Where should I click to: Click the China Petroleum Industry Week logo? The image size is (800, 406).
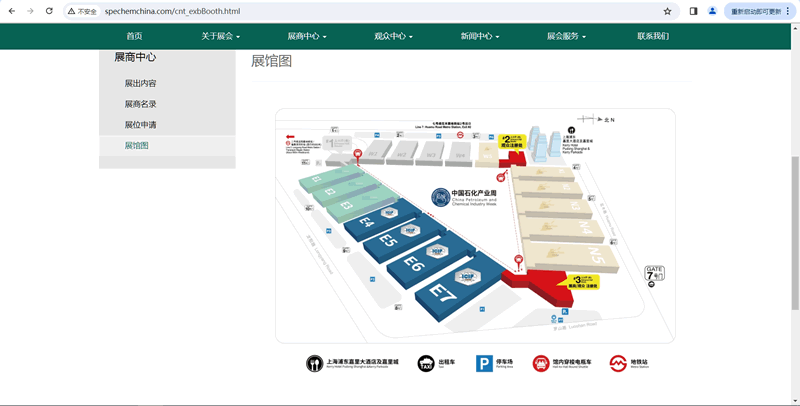[x=441, y=199]
